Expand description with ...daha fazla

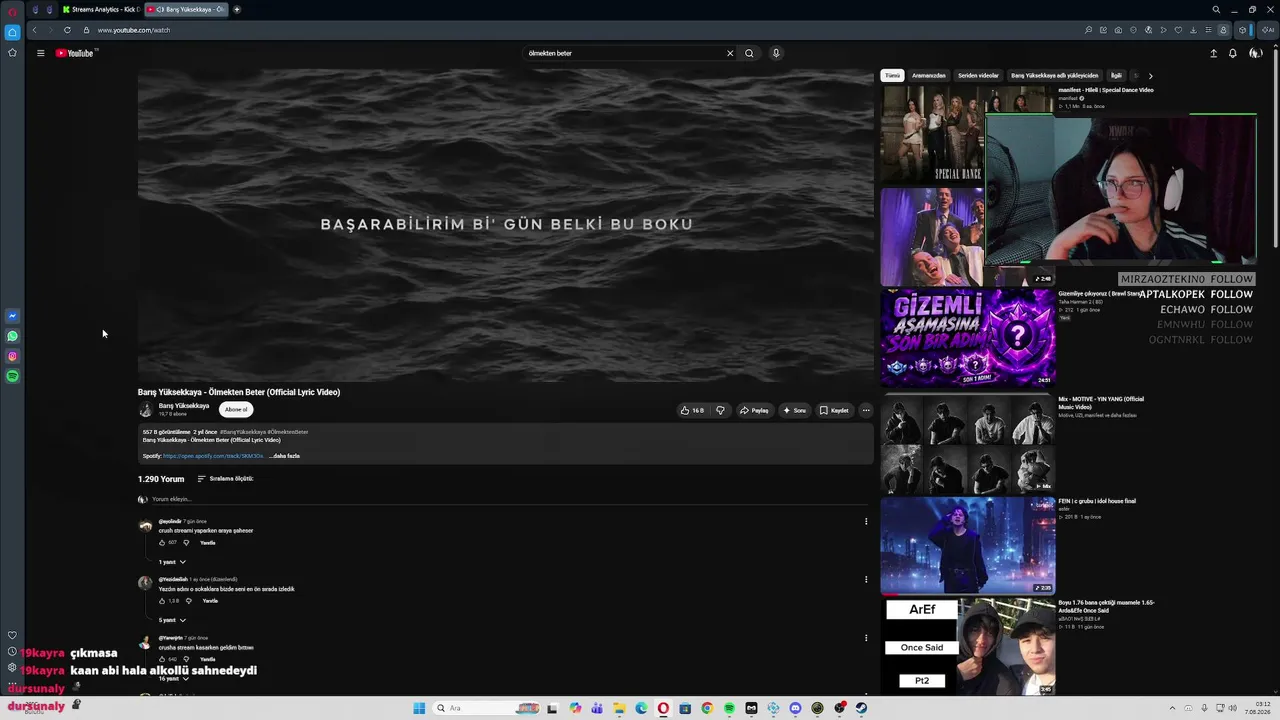(284, 456)
